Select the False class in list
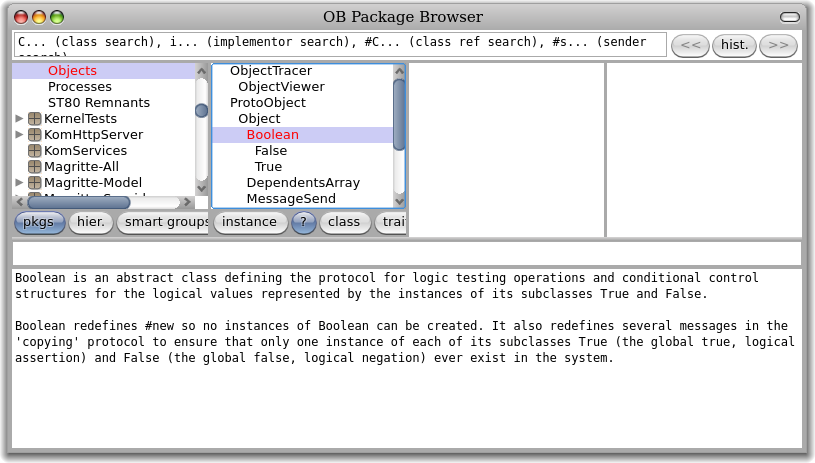The height and width of the screenshot is (463, 815). click(x=271, y=151)
